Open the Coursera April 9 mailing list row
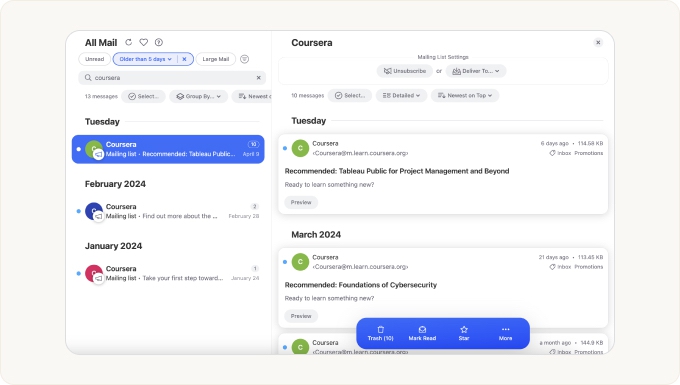Screen dimensions: 680x385 [x=168, y=149]
